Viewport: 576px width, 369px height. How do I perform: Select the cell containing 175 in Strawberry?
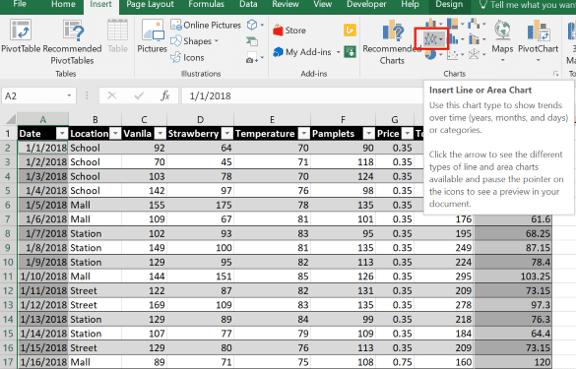click(200, 205)
